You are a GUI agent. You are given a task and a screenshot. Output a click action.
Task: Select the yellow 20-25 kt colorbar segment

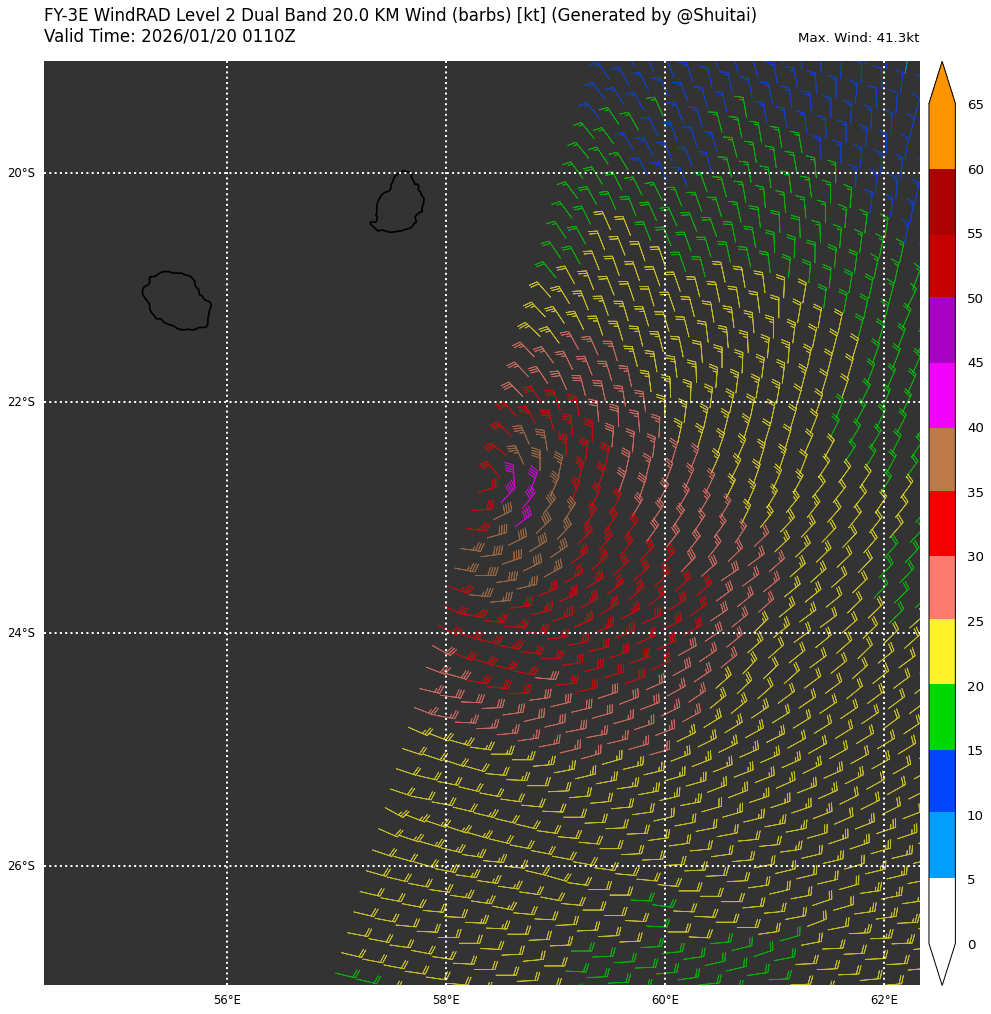pyautogui.click(x=941, y=651)
